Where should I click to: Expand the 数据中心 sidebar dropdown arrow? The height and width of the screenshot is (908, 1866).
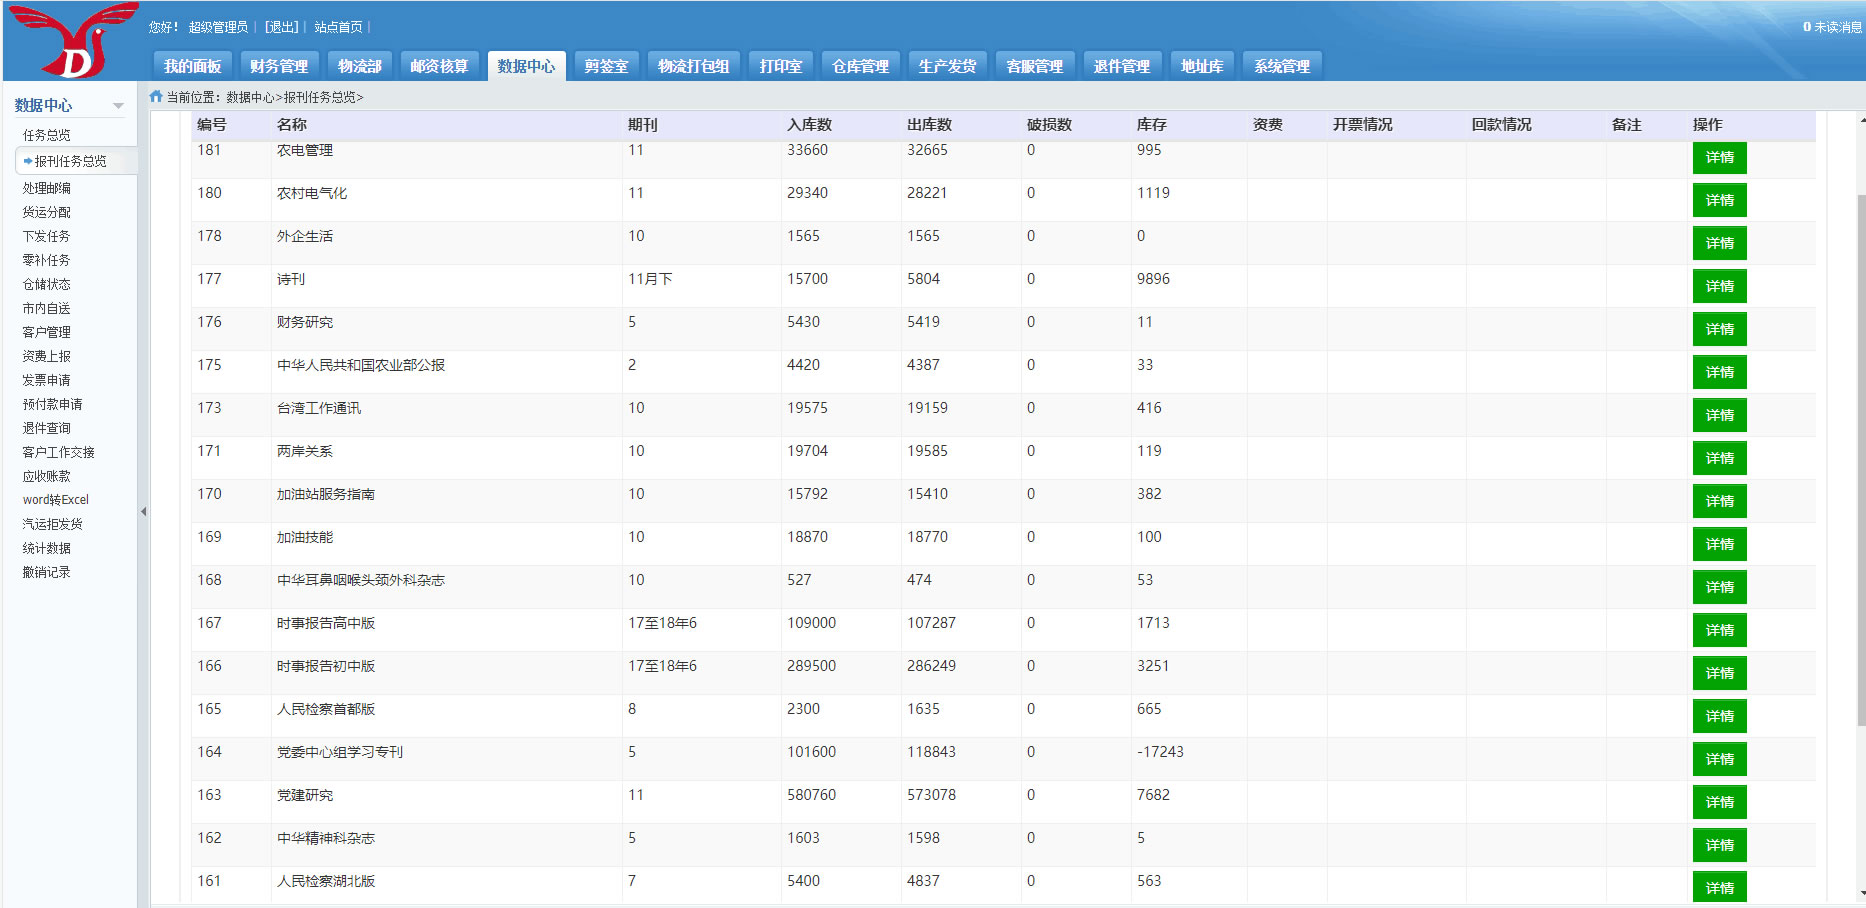coord(118,106)
